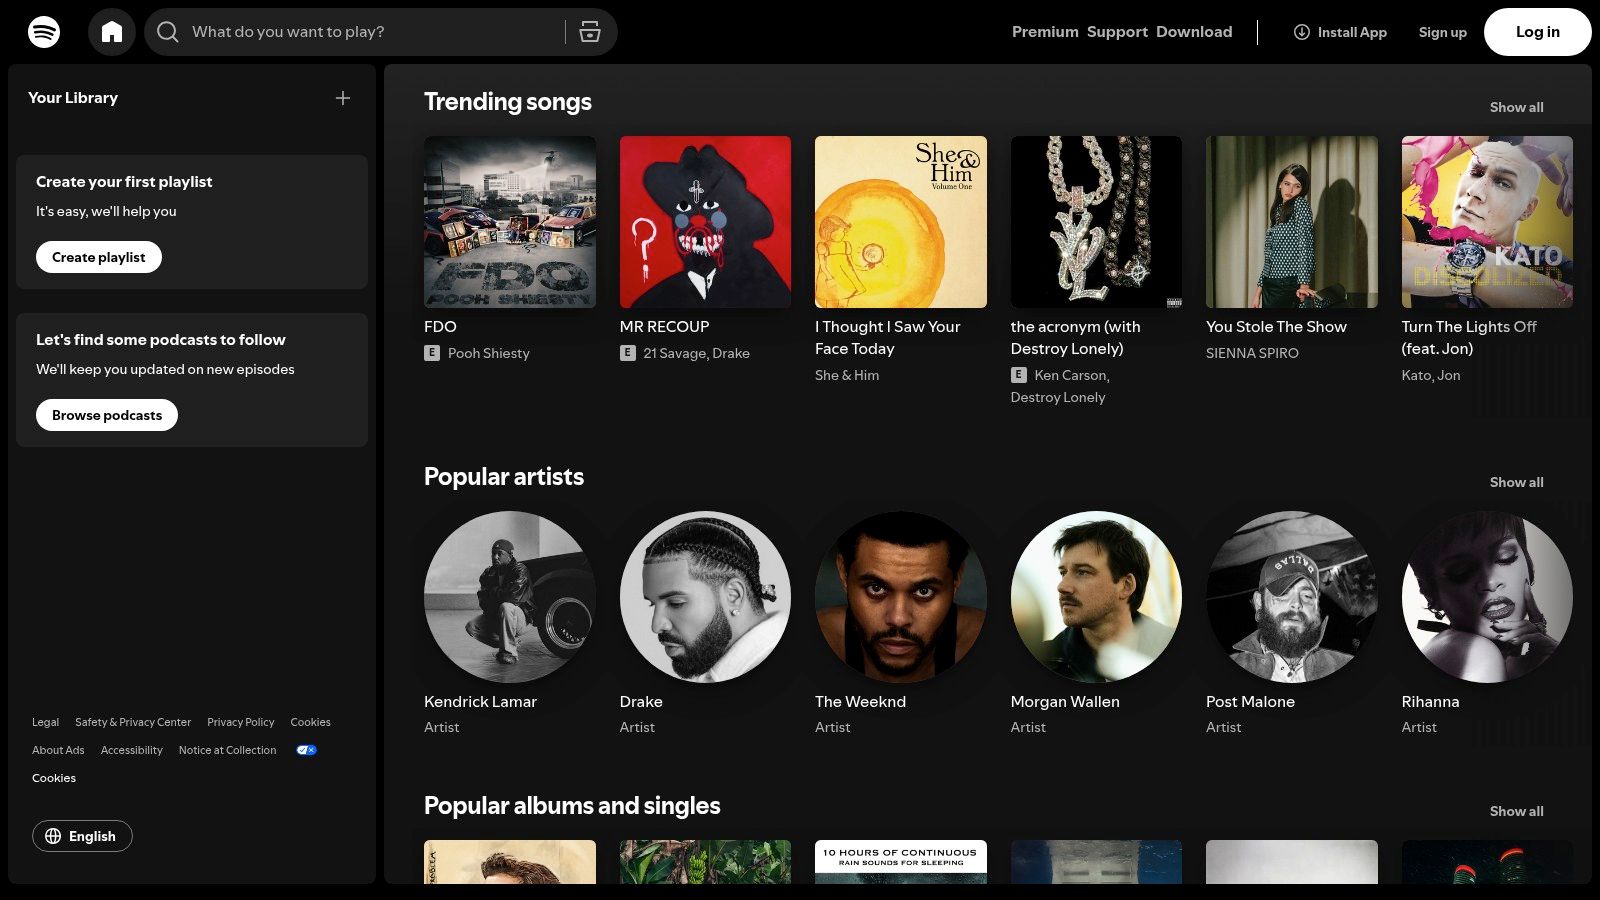Select Support in the top navigation
Viewport: 1600px width, 900px height.
click(1117, 31)
